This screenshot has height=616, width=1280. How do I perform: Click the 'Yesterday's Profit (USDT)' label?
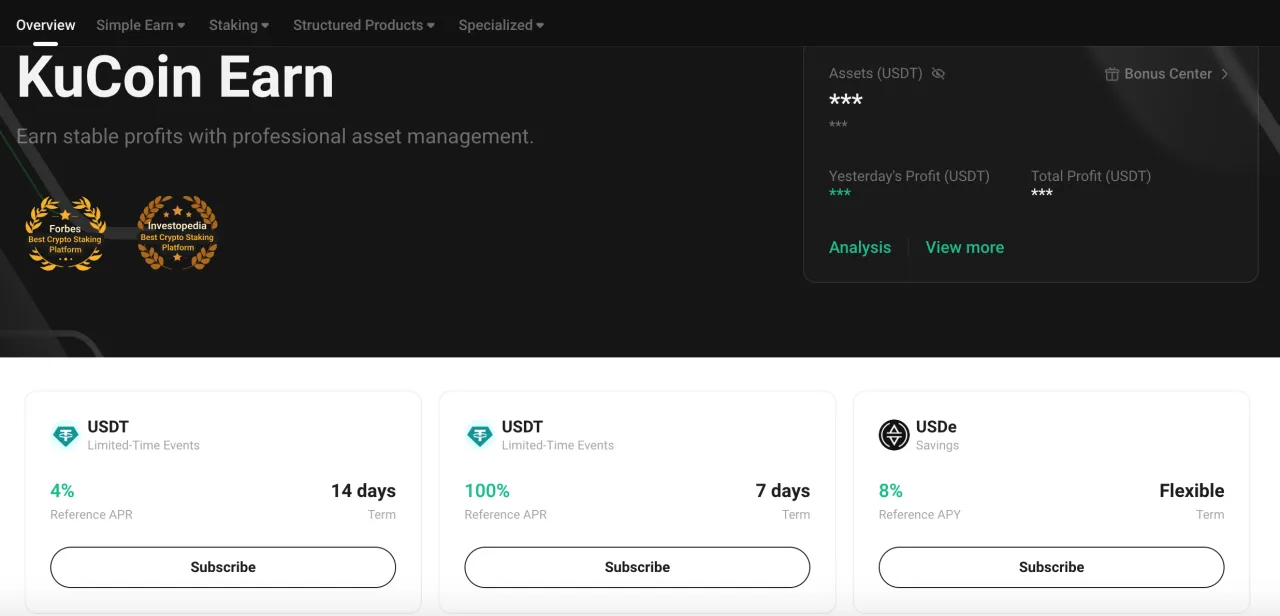tap(909, 176)
